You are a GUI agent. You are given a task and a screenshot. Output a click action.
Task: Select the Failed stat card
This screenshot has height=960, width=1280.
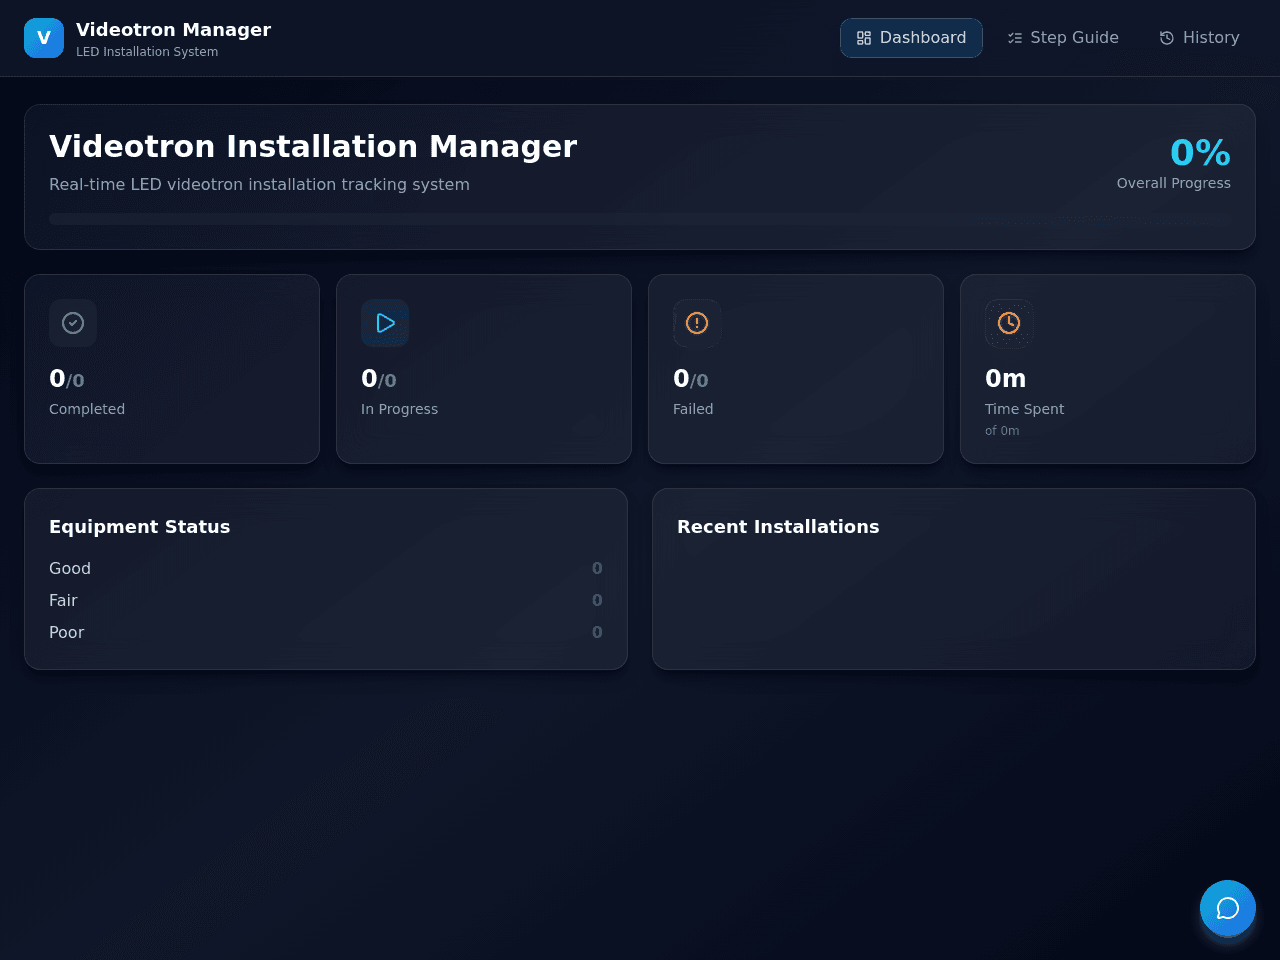796,369
